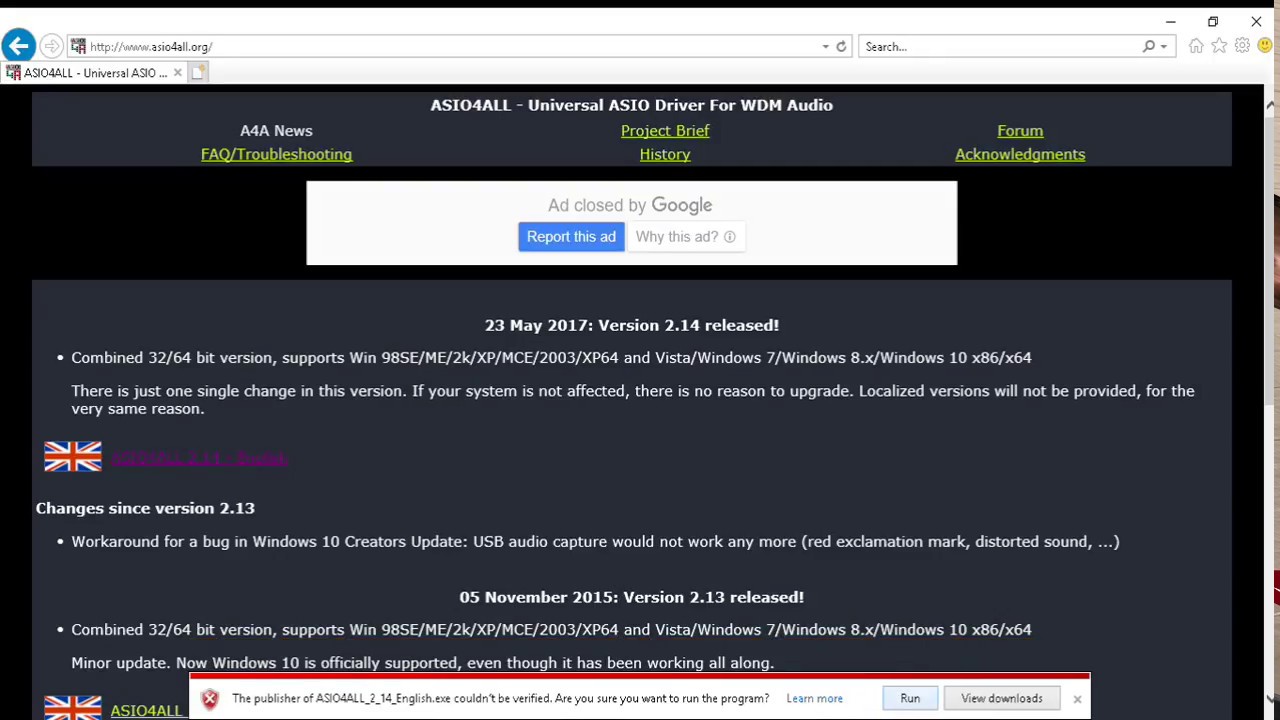Open a new tab button
Screen dimensions: 1280x720
coord(198,72)
